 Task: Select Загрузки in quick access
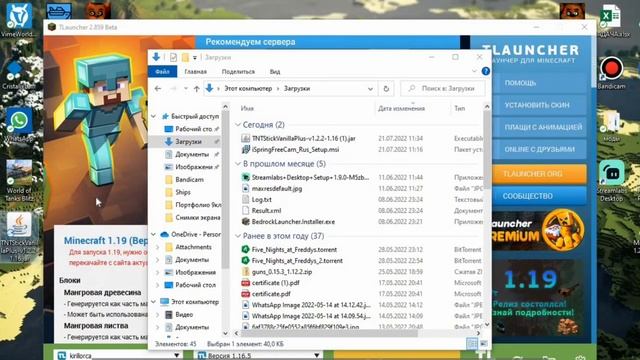coord(188,142)
